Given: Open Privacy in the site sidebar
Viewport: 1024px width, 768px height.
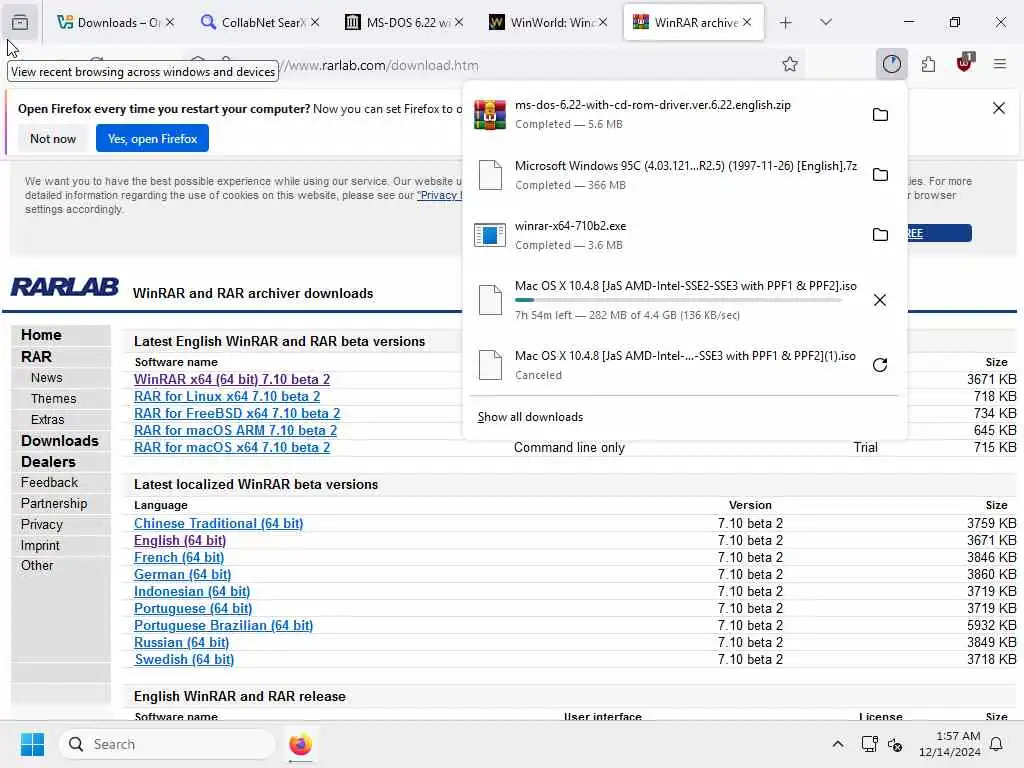Looking at the screenshot, I should 42,524.
